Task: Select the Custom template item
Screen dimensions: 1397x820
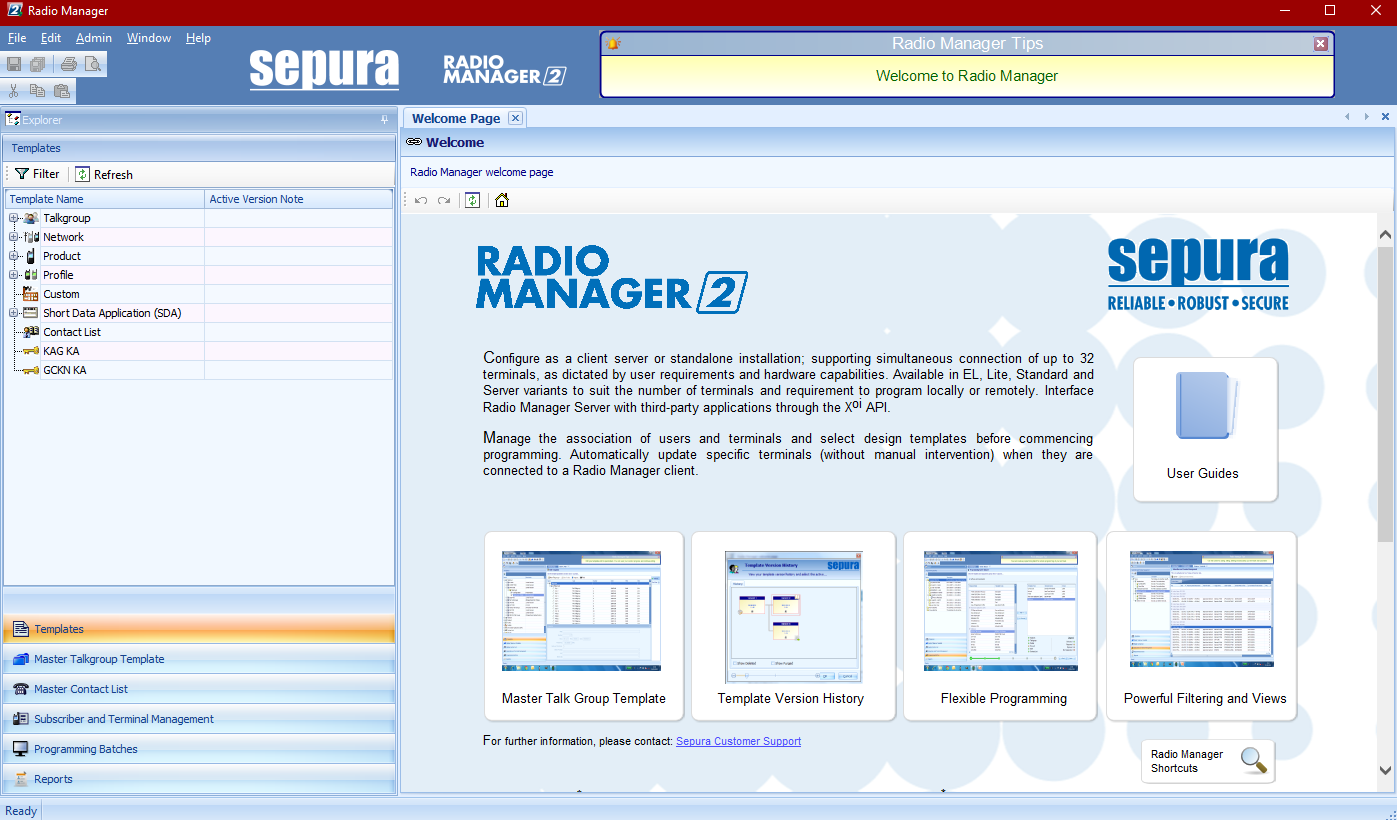Action: (61, 294)
